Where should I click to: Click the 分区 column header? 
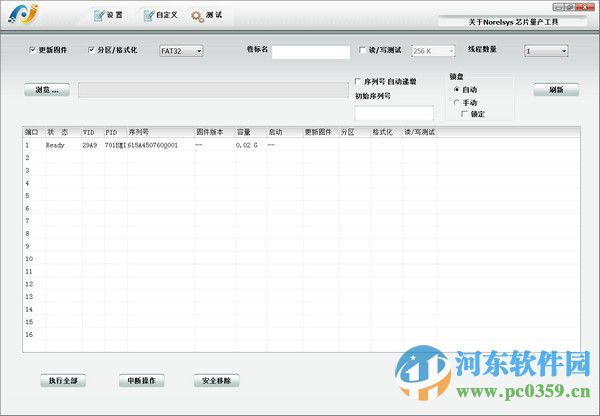[x=355, y=132]
